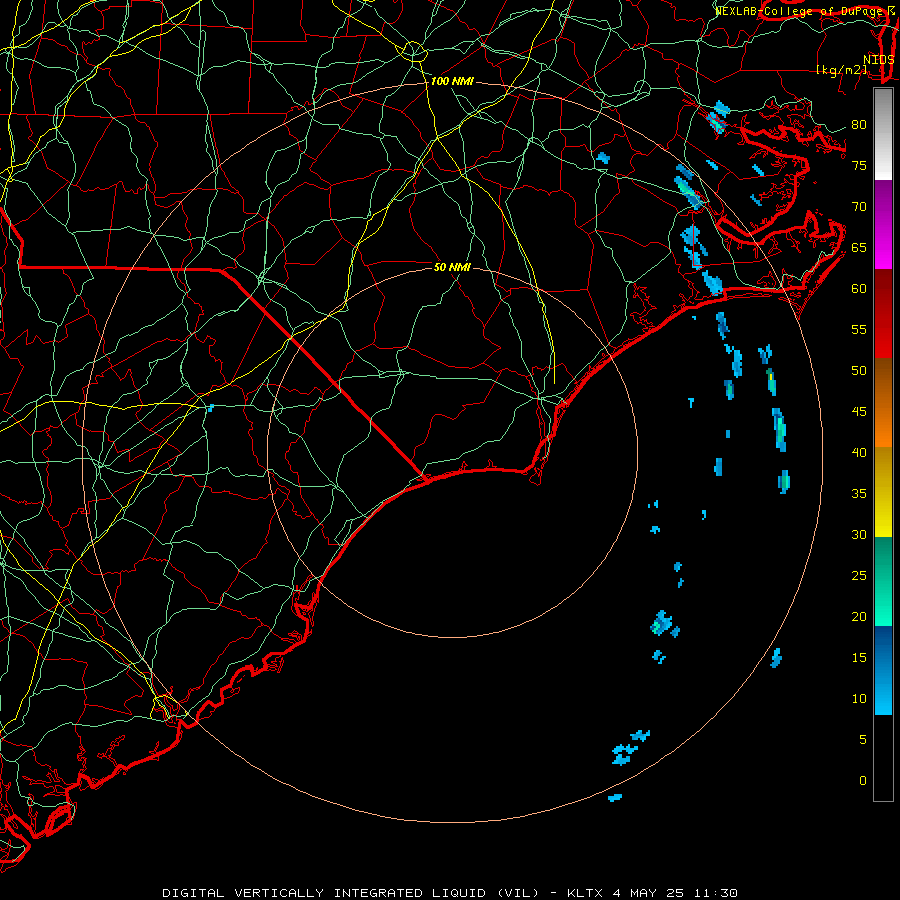The height and width of the screenshot is (900, 900).
Task: Click the 65 value on the color scale
Action: click(859, 247)
